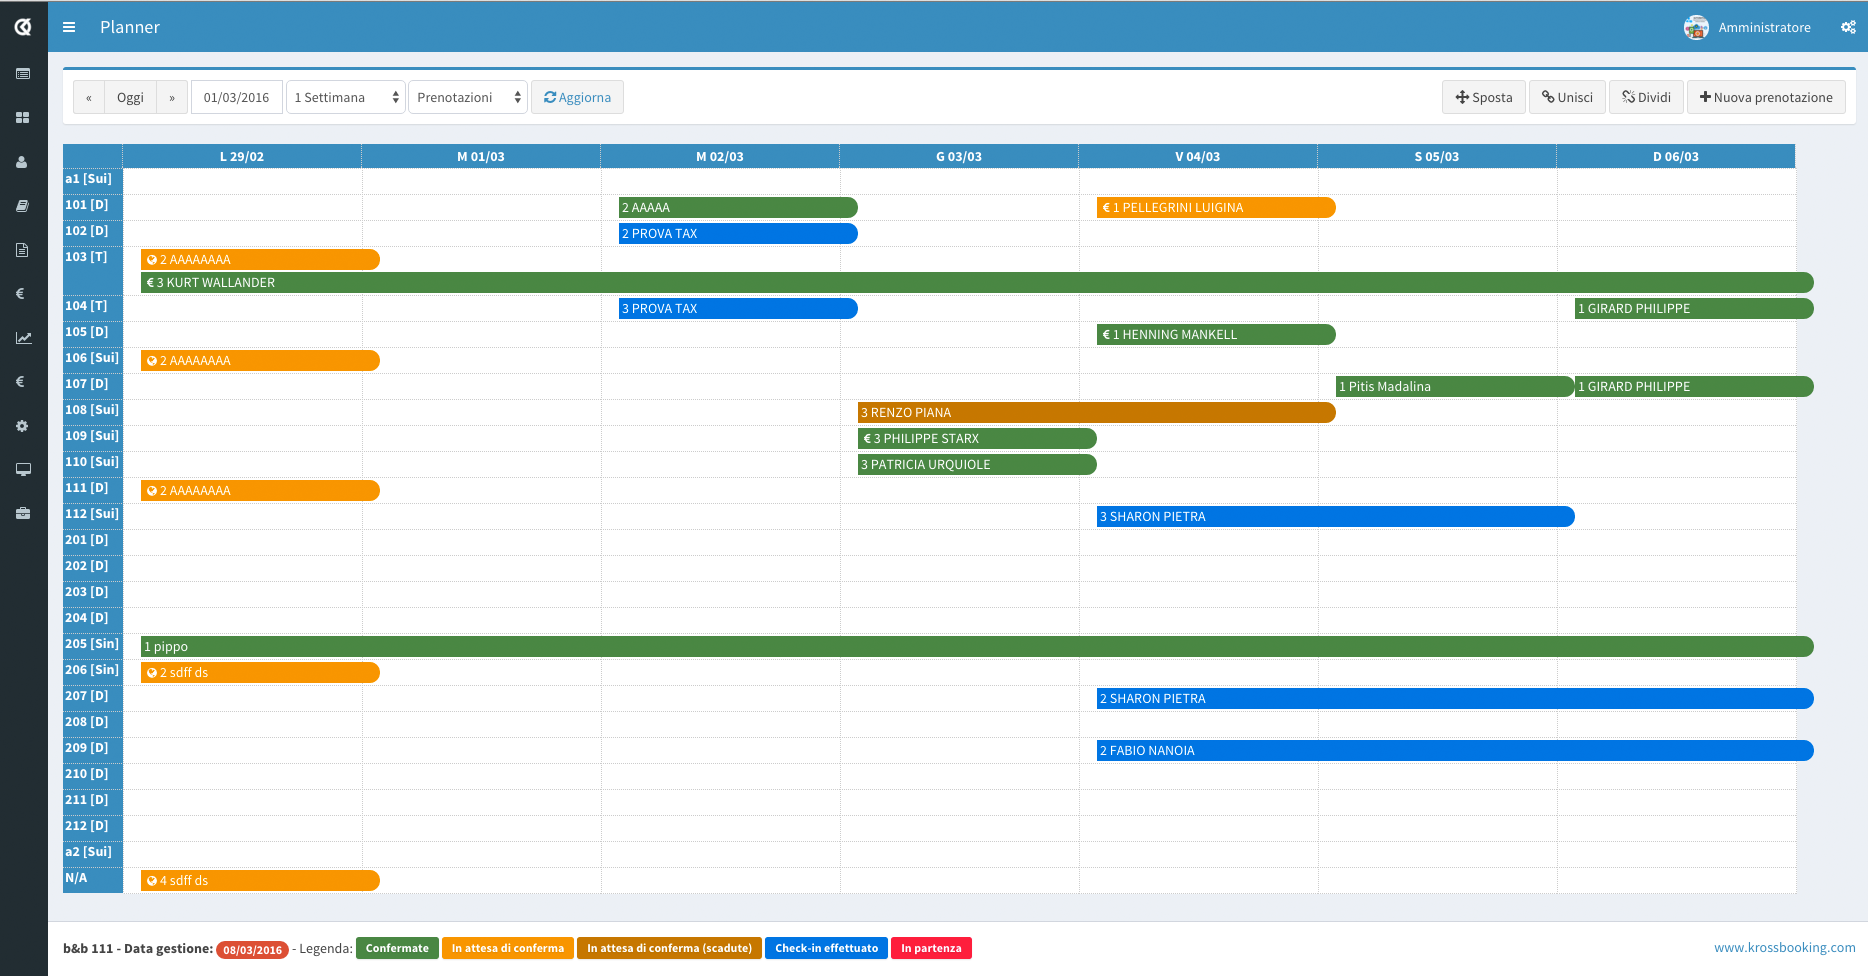
Task: Click the KrossBooking logo icon
Action: (23, 27)
